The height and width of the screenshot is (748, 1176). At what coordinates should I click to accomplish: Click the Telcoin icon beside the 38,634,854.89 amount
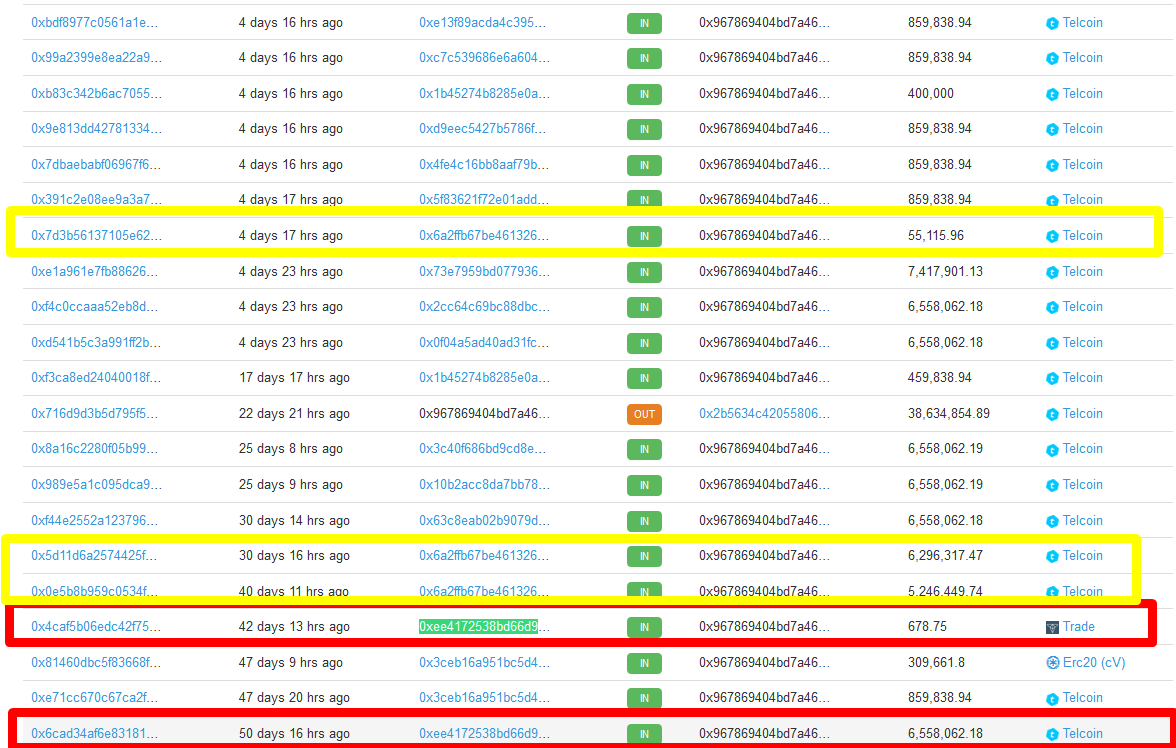coord(1052,415)
